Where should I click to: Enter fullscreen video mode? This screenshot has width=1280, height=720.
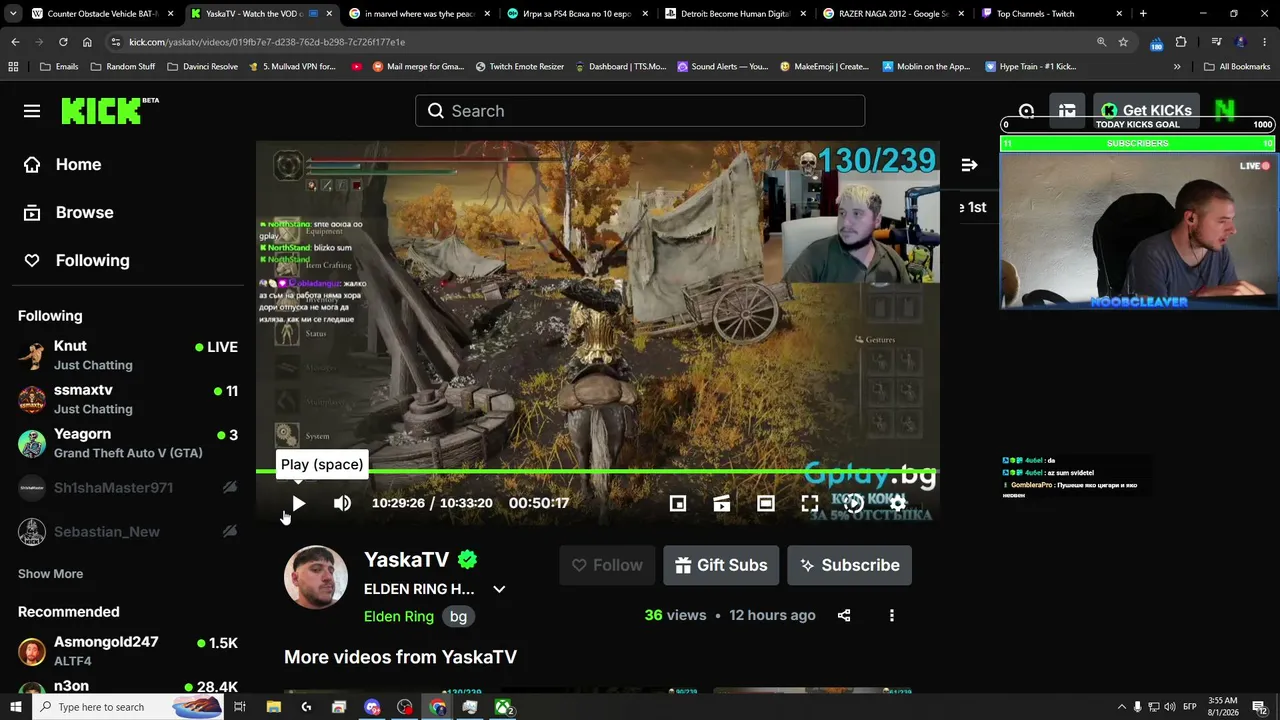[810, 503]
